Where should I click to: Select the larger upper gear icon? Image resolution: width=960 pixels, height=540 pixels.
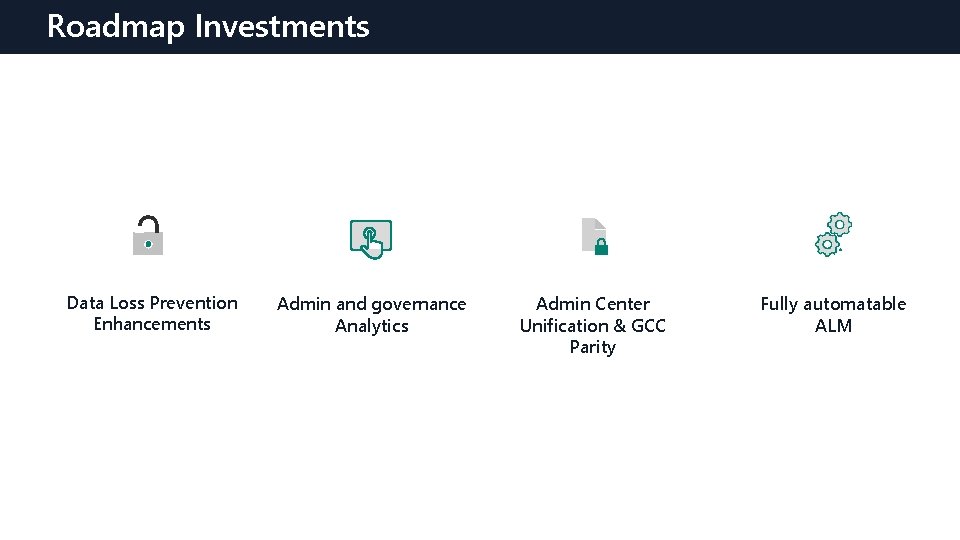(x=840, y=224)
